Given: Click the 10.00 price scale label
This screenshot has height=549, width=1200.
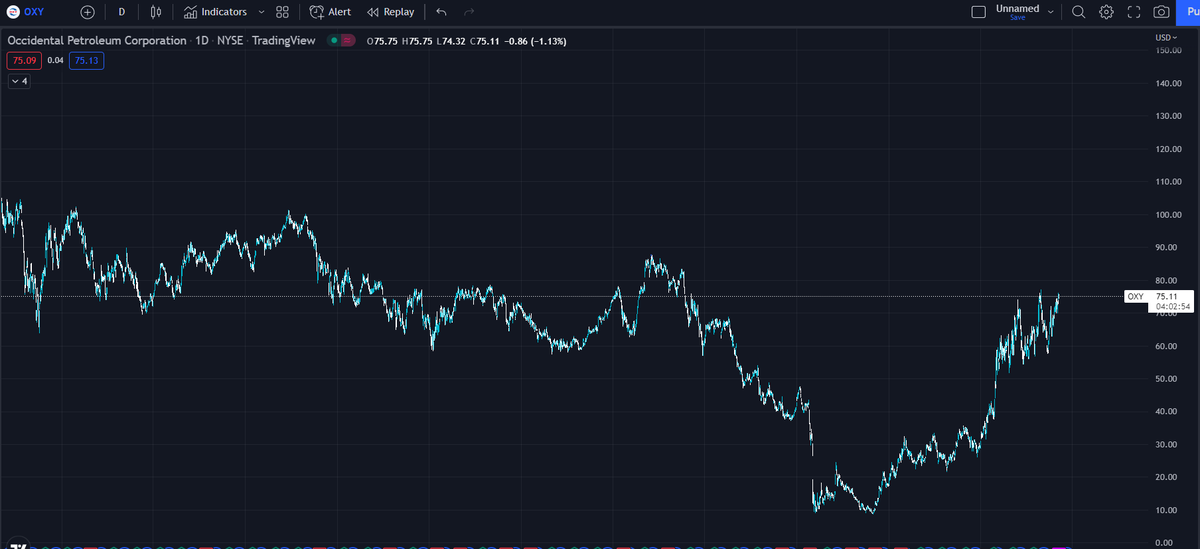Looking at the screenshot, I should point(1166,510).
